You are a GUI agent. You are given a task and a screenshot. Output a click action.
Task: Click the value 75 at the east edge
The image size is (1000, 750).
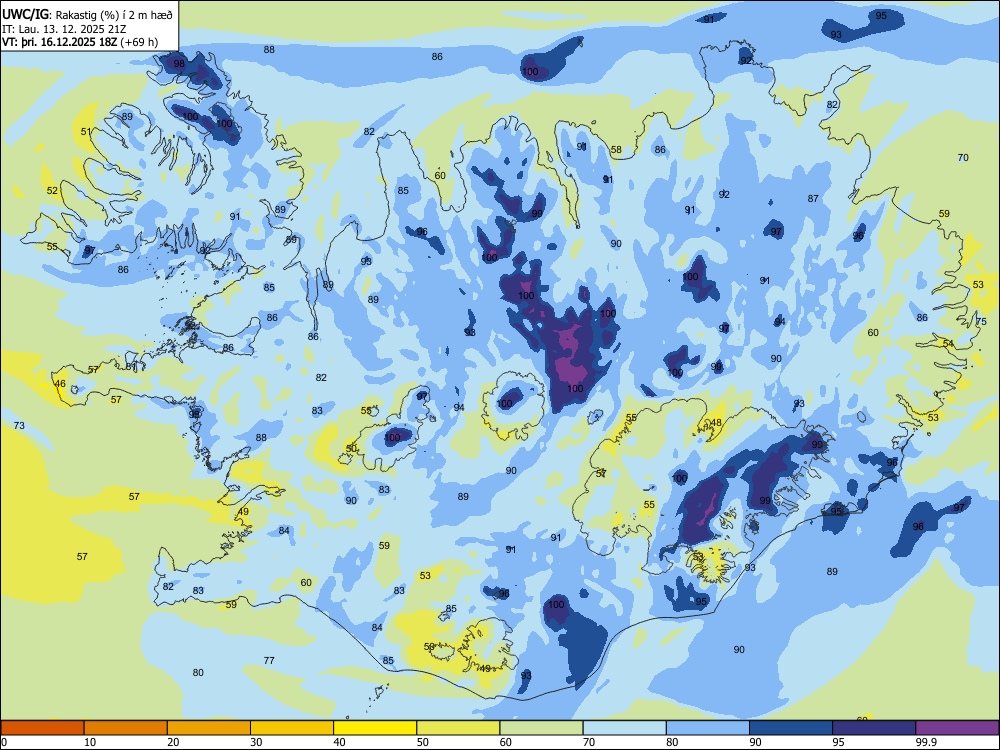click(982, 323)
